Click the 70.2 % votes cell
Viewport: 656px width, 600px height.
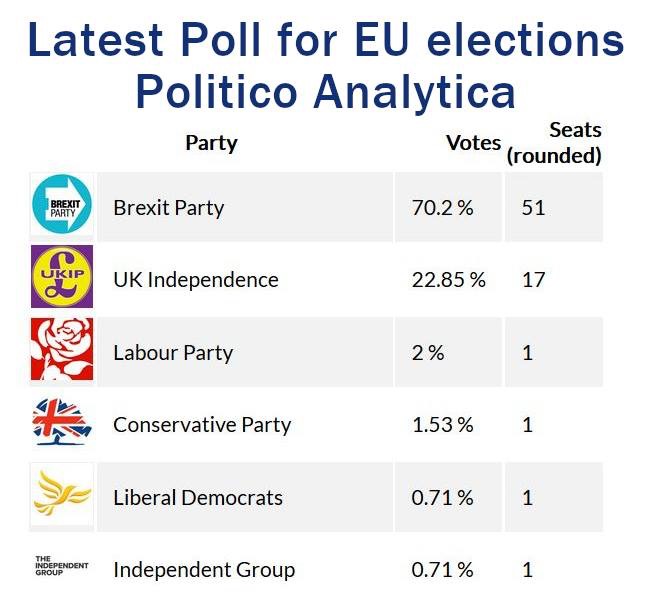[442, 208]
